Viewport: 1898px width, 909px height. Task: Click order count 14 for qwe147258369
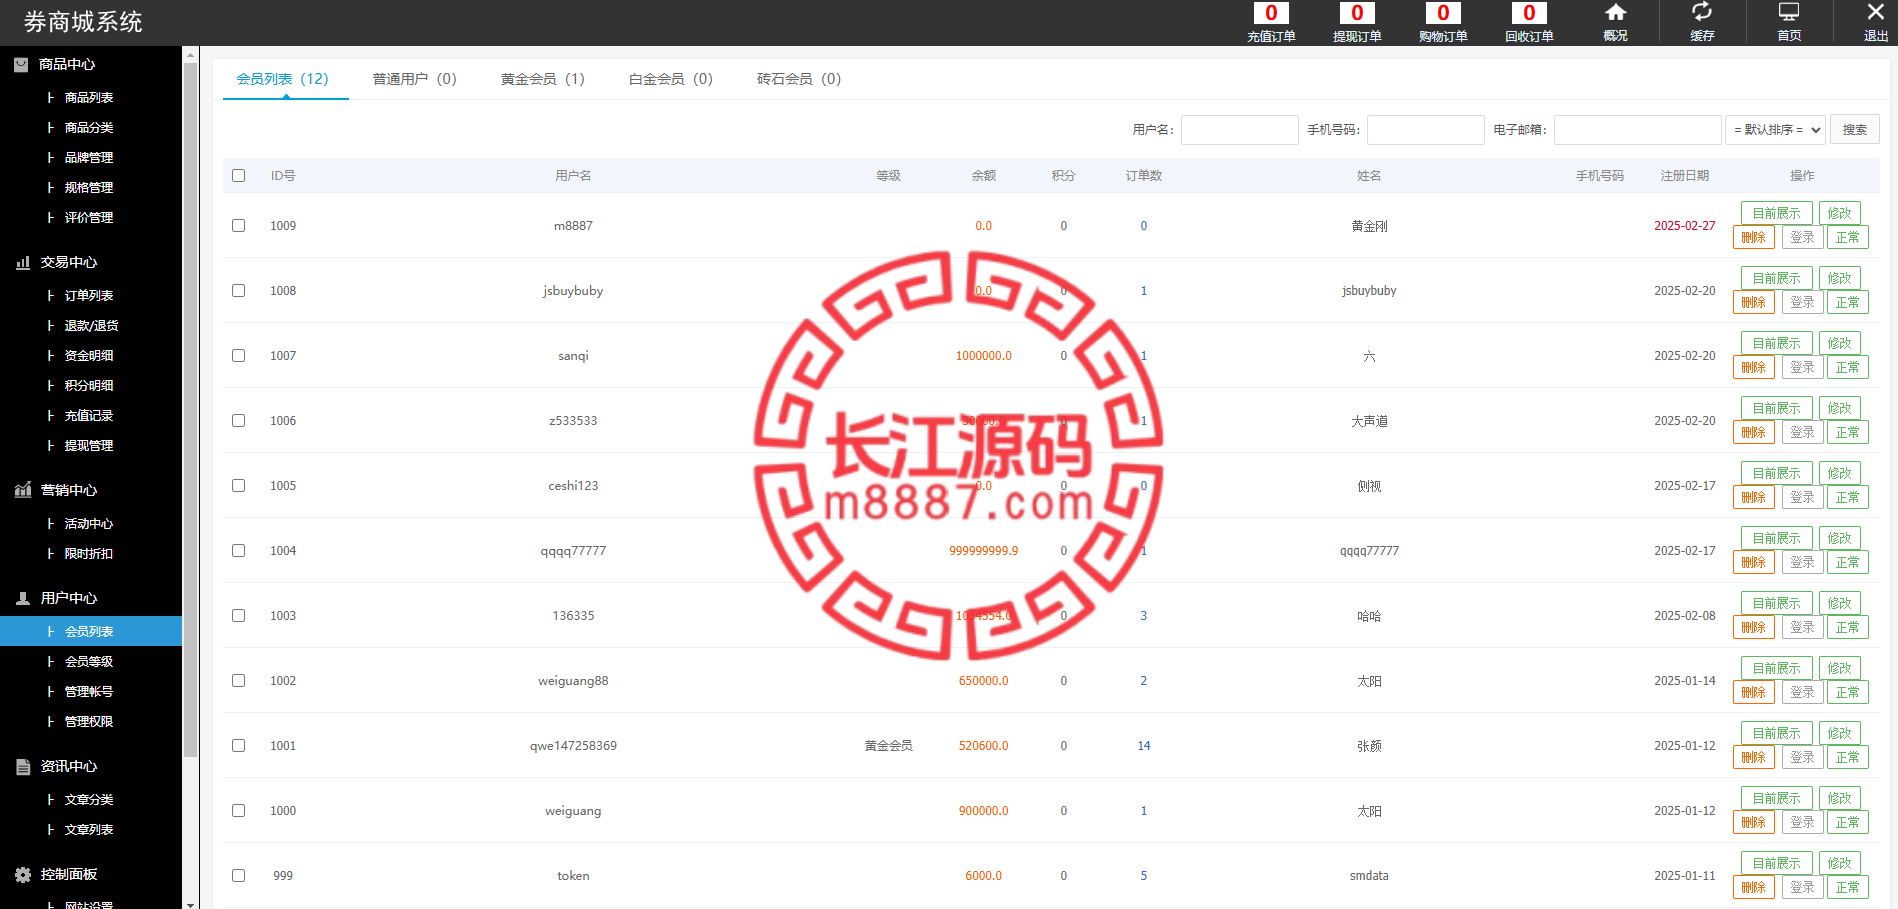click(1144, 746)
